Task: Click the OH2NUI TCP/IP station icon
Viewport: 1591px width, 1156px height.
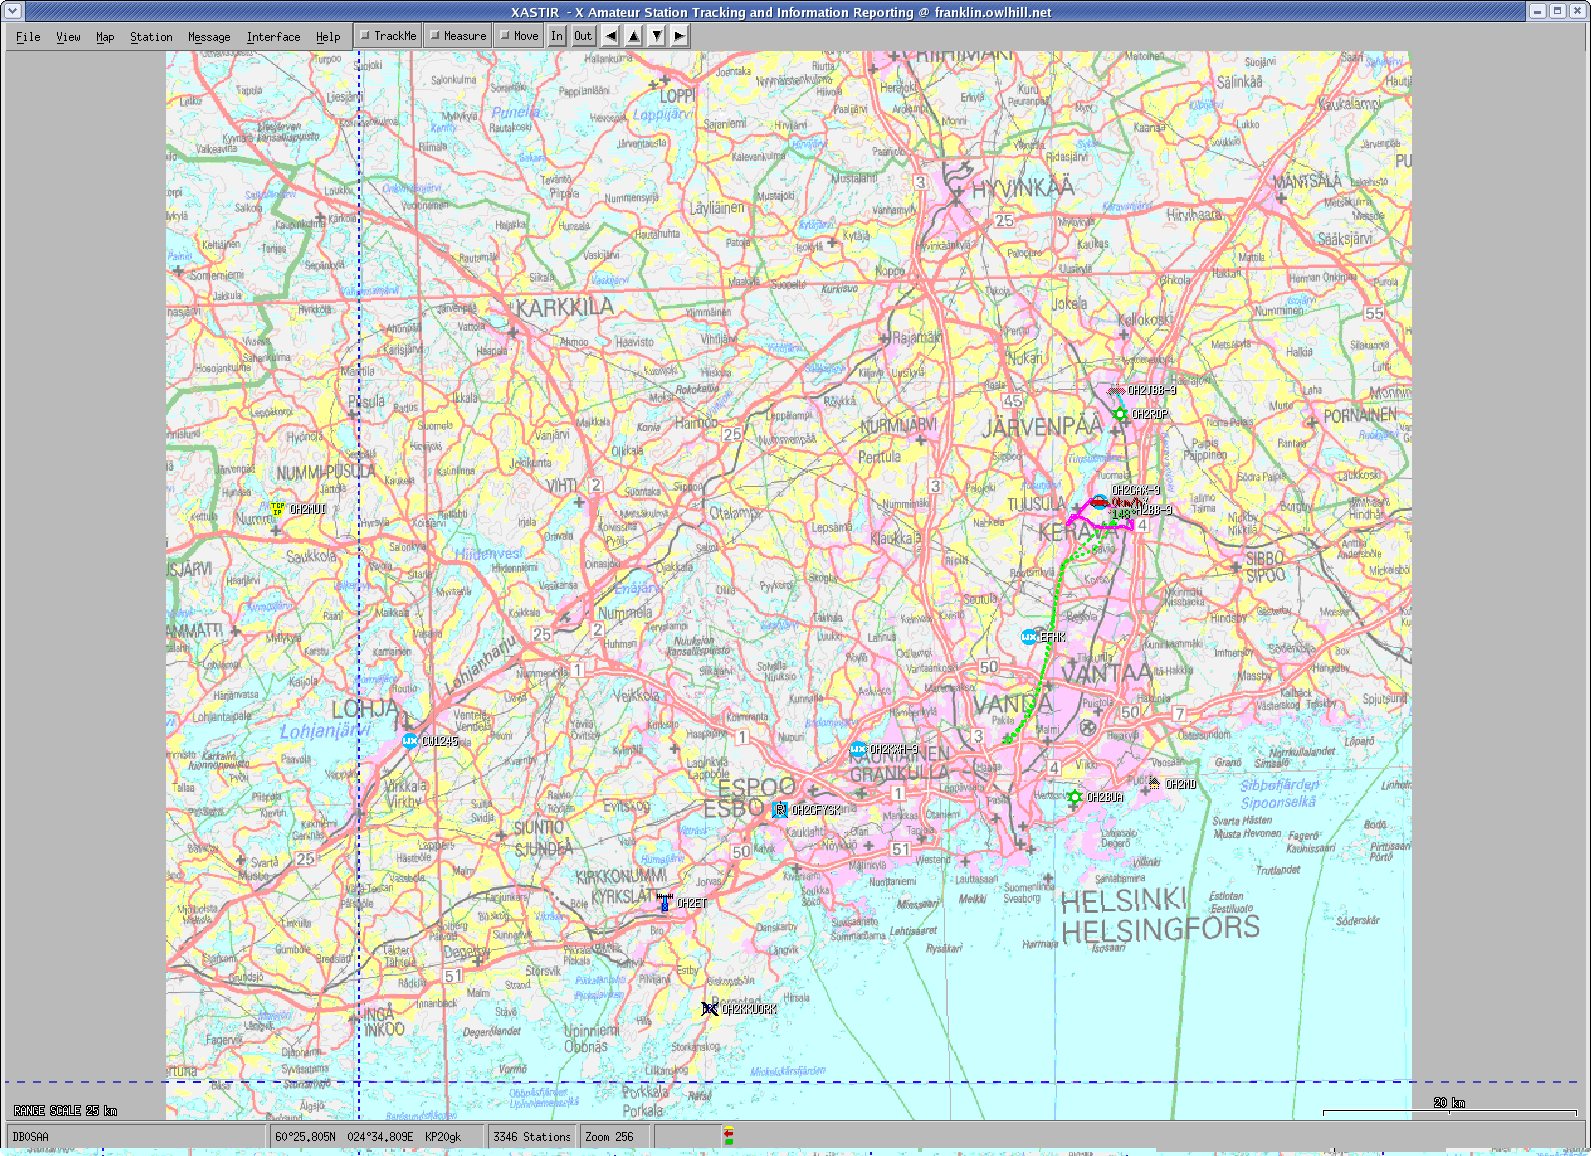Action: [x=278, y=509]
